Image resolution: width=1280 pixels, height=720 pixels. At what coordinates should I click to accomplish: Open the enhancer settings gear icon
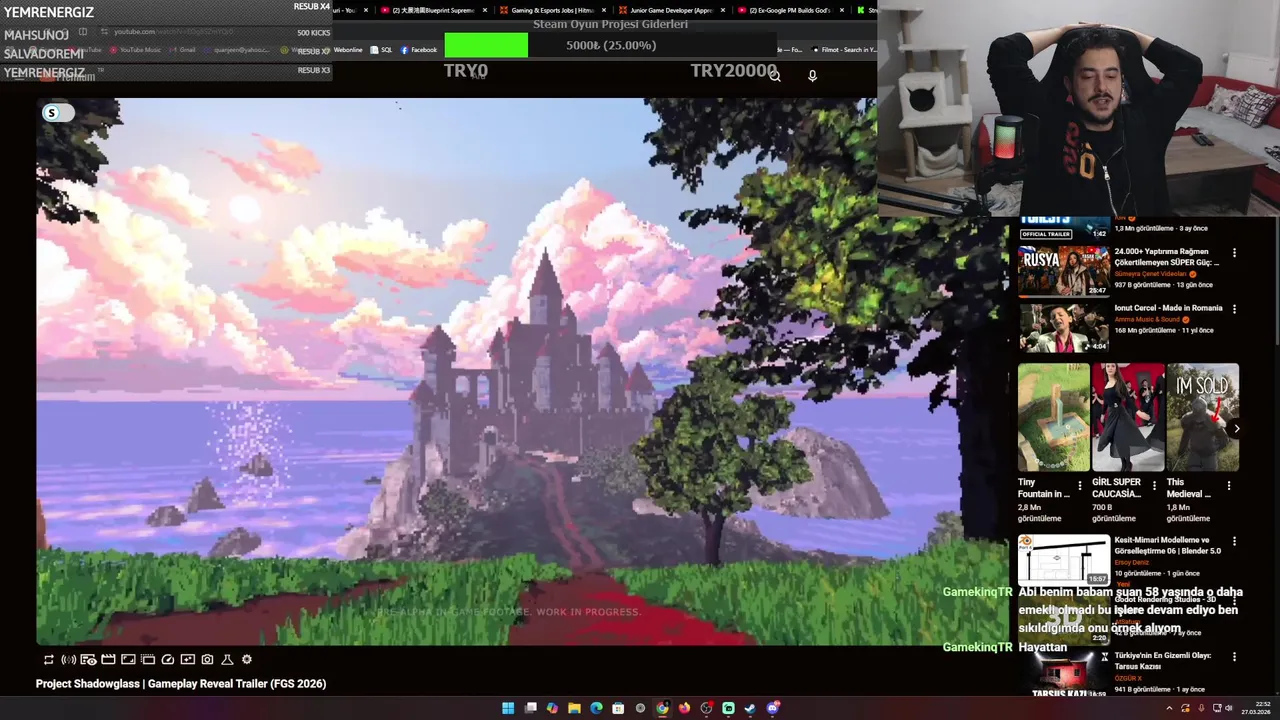(x=247, y=660)
